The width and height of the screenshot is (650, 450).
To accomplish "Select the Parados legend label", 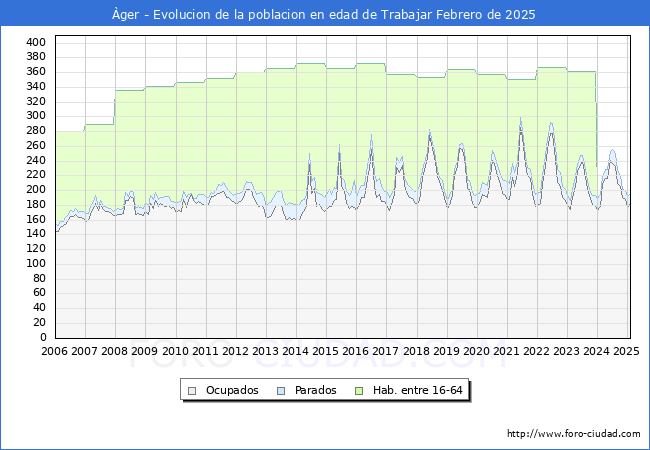I will point(315,390).
